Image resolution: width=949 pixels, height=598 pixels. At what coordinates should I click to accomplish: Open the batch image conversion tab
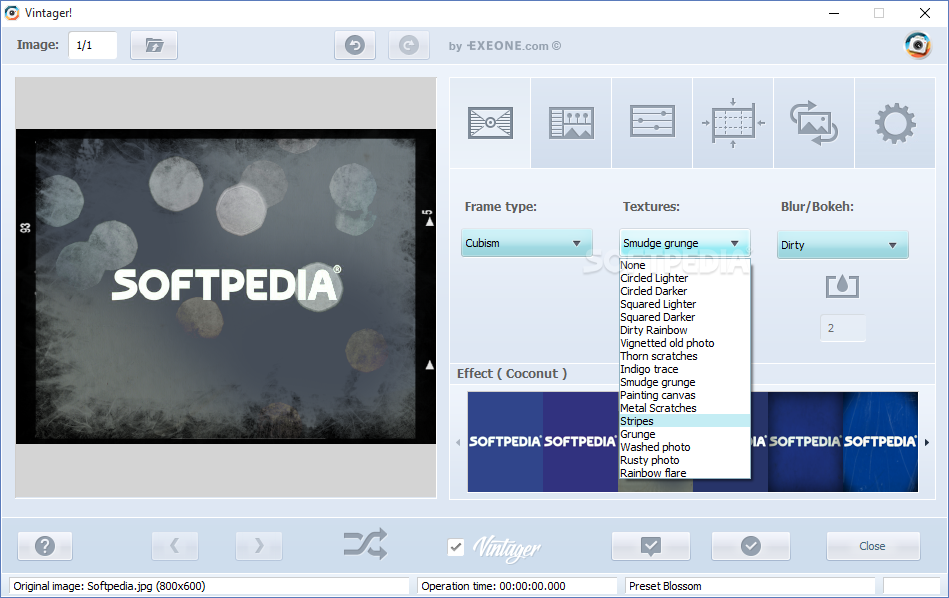point(814,123)
